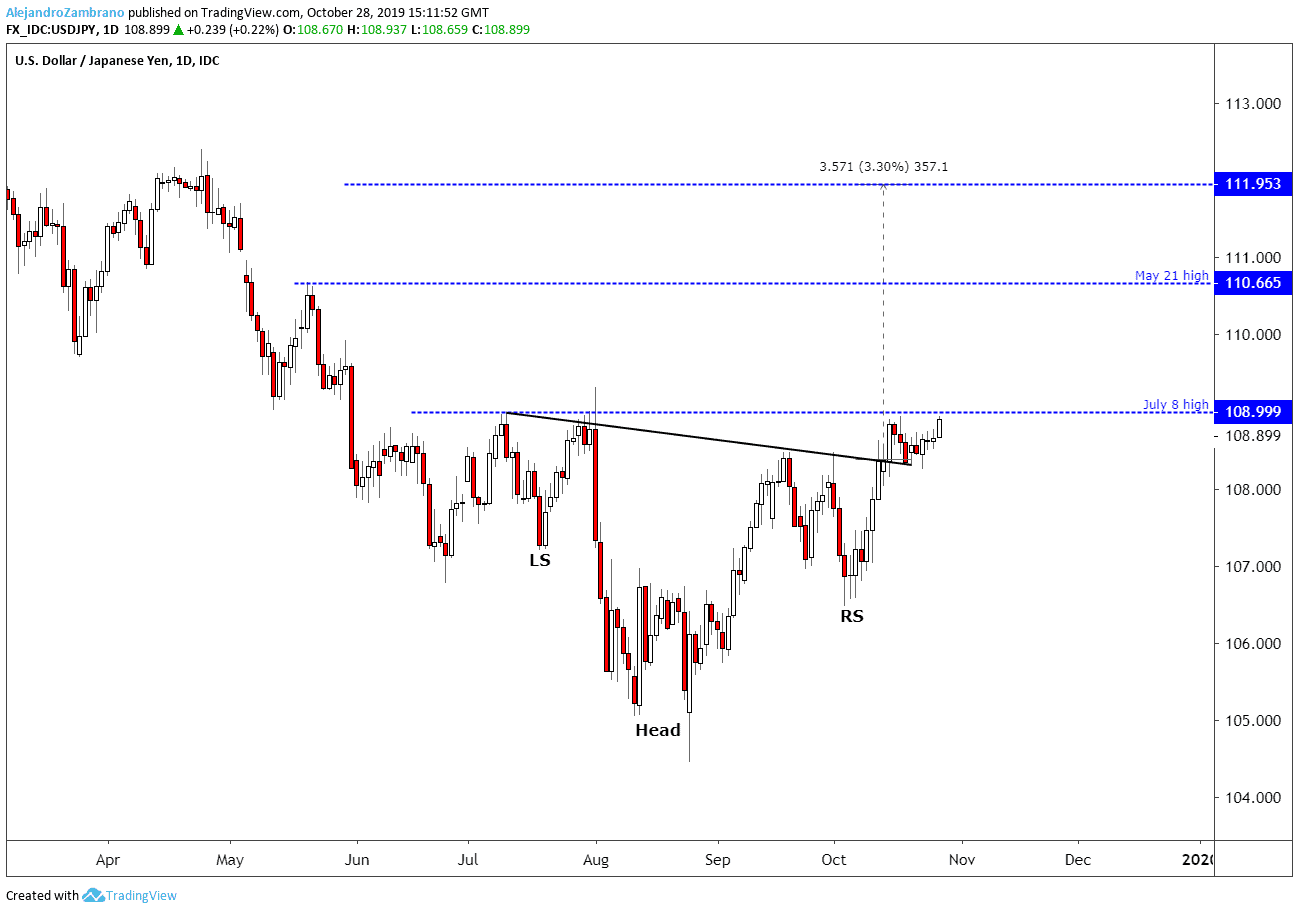Click the 3.571 (3.30%) 357.1 measurement label
This screenshot has width=1299, height=913.
(x=882, y=167)
